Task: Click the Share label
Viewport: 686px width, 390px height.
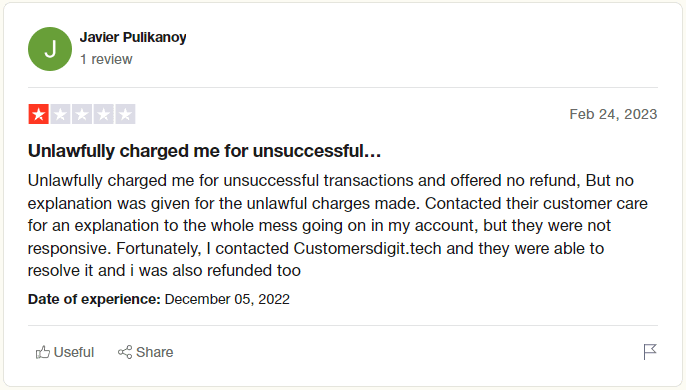Action: click(154, 352)
